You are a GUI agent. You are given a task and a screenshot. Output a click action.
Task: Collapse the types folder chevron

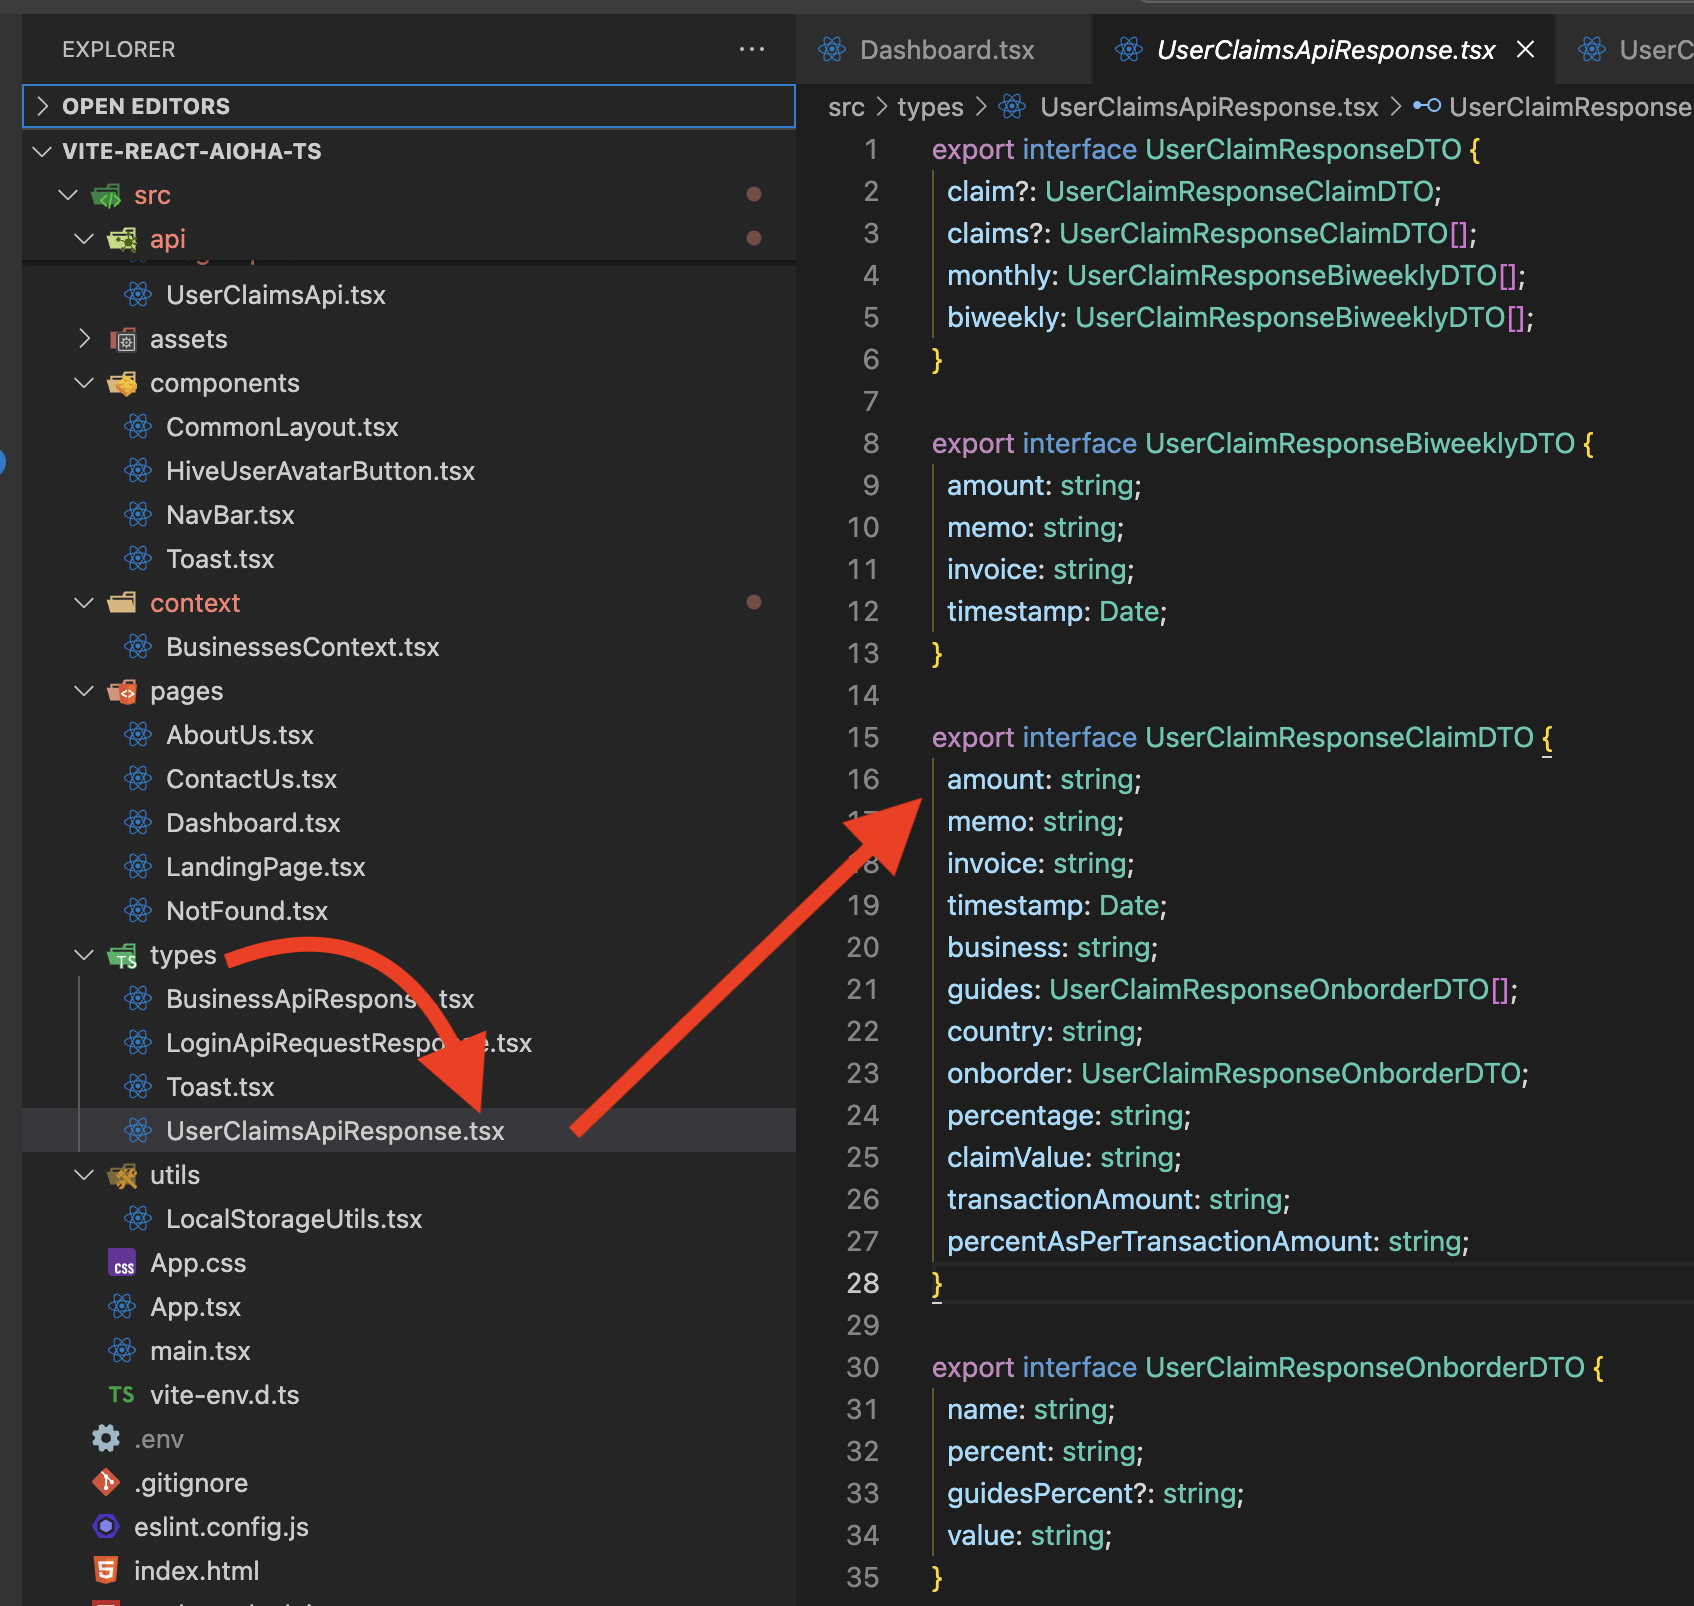(84, 955)
